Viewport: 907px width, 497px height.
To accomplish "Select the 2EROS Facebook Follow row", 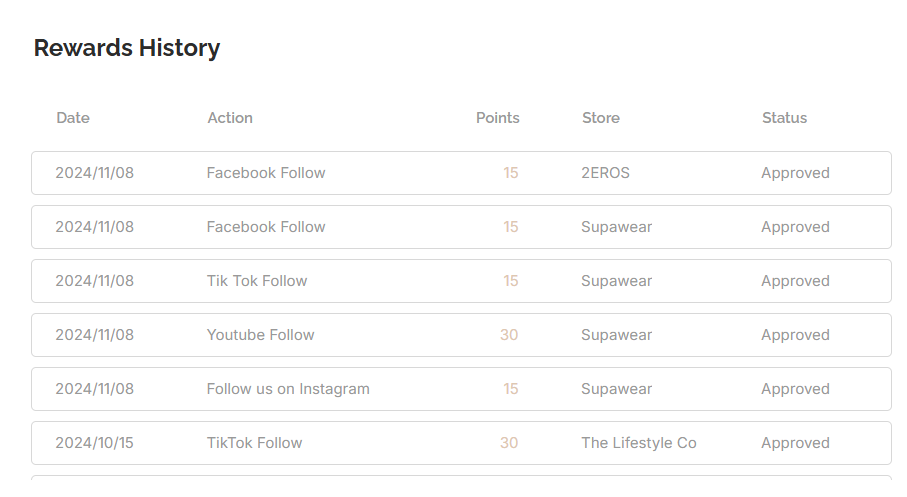I will 461,173.
